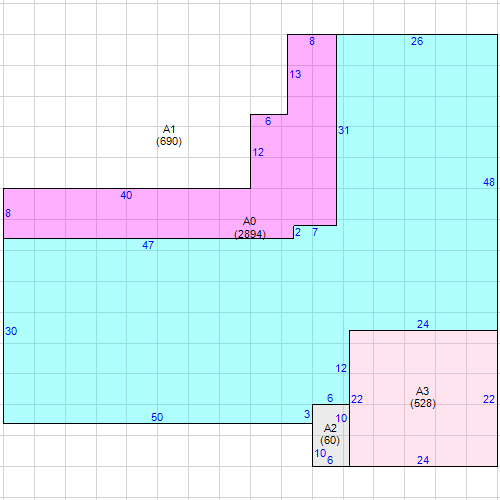Click the 7 dimension at the small notch

click(315, 232)
